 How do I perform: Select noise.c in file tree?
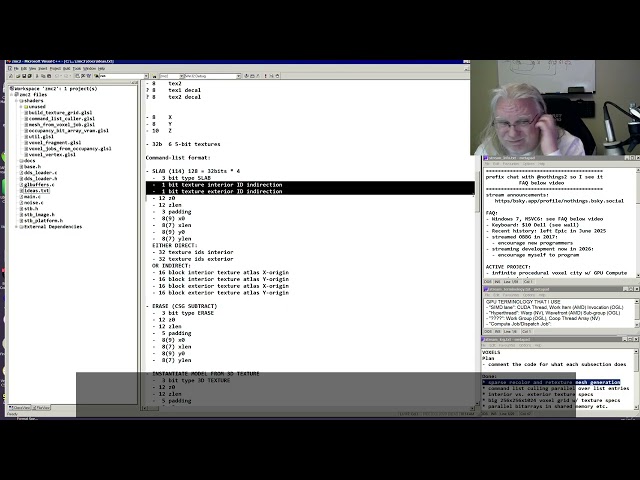[33, 202]
